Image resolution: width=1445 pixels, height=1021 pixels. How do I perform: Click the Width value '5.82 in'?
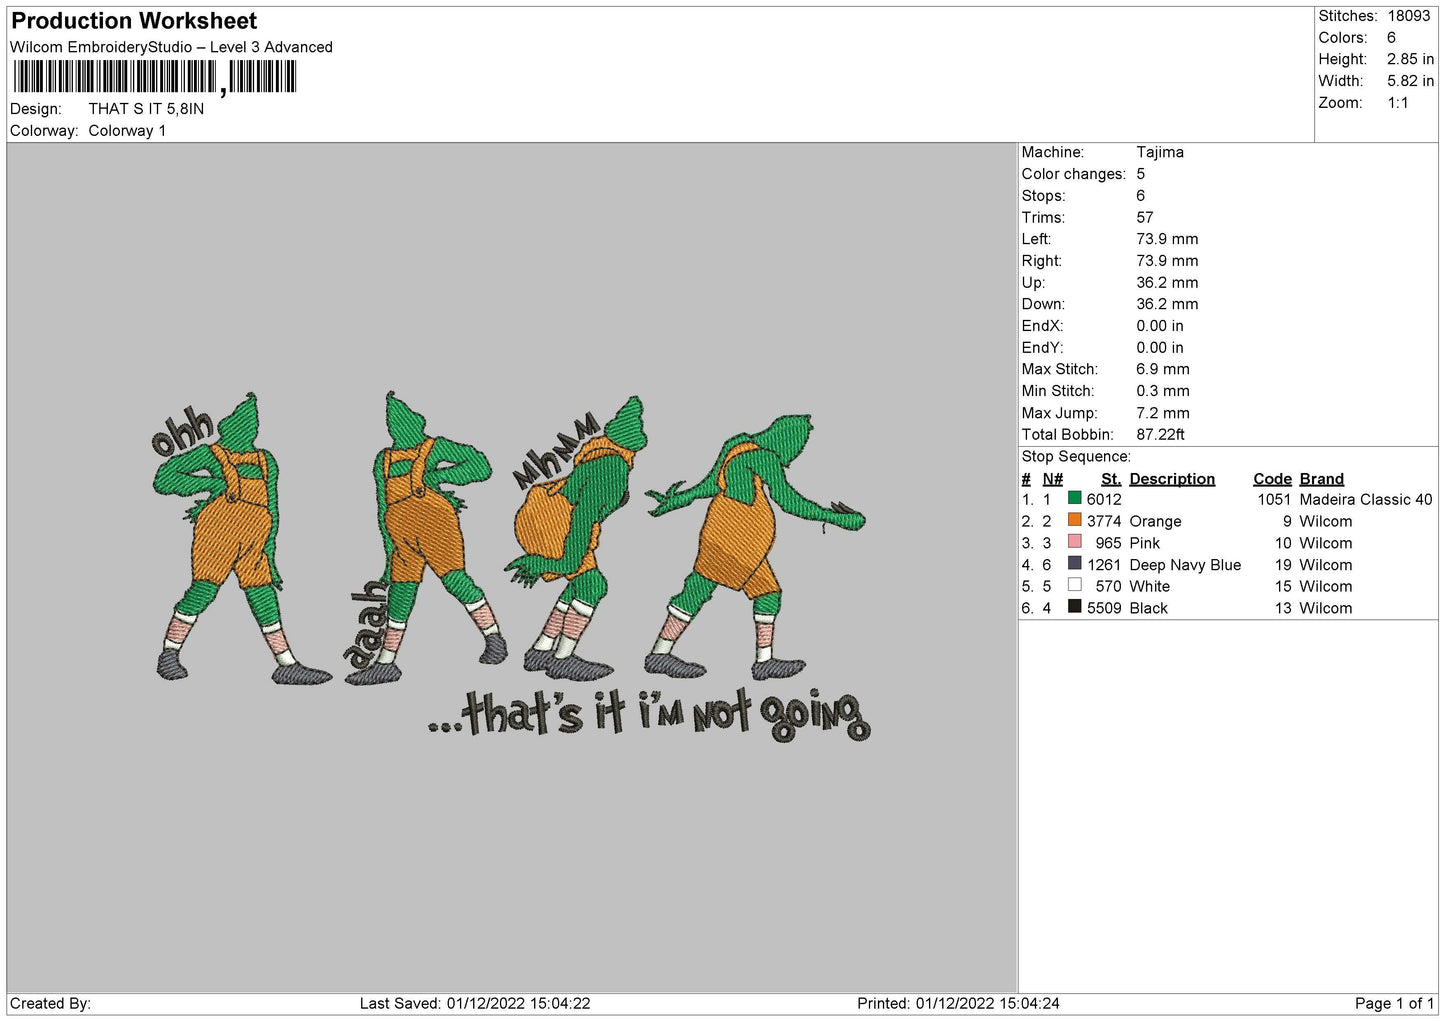1410,81
